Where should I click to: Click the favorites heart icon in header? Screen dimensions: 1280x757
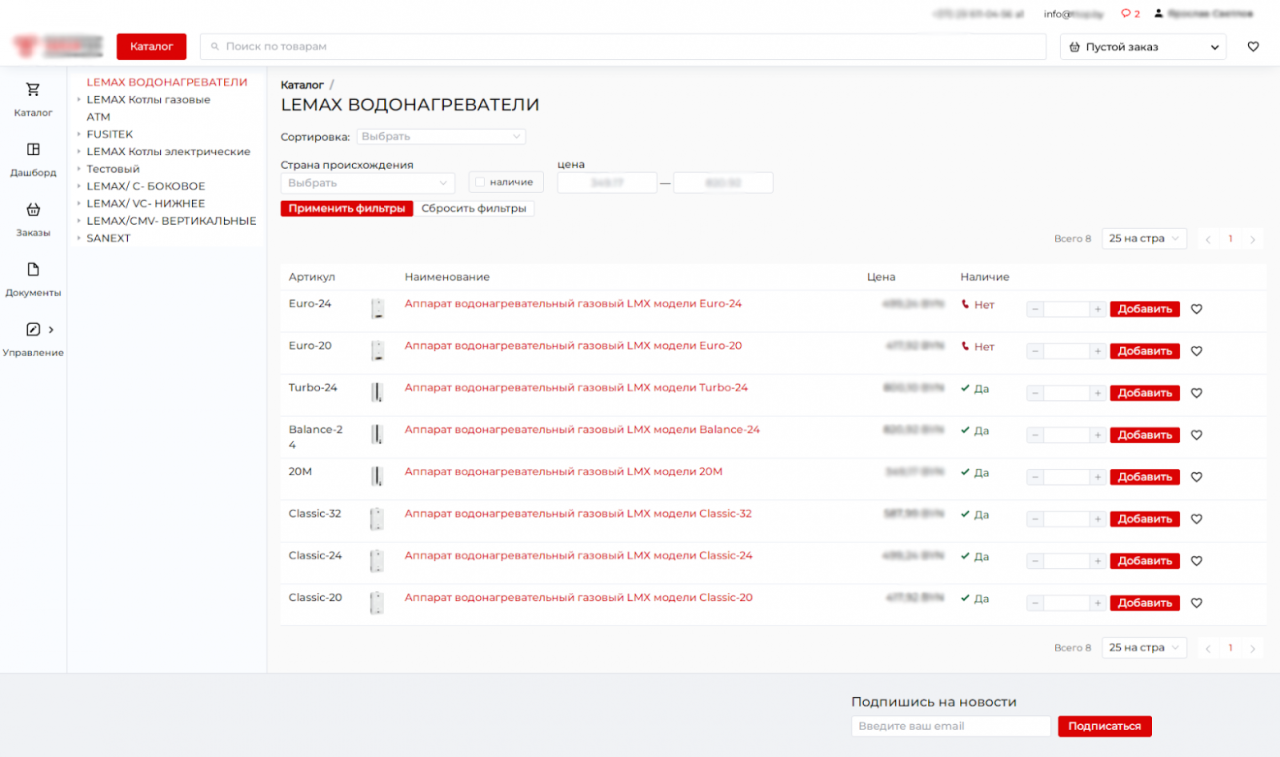point(1253,47)
